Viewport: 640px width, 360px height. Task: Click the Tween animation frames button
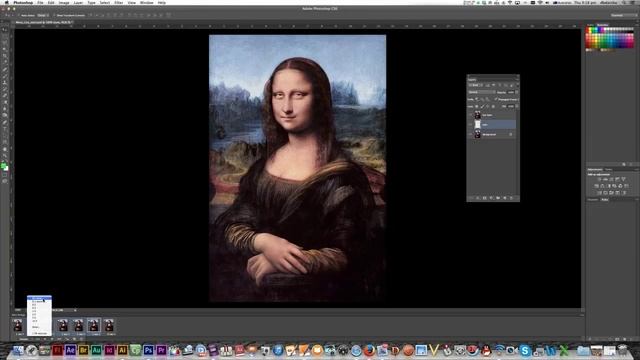point(67,339)
